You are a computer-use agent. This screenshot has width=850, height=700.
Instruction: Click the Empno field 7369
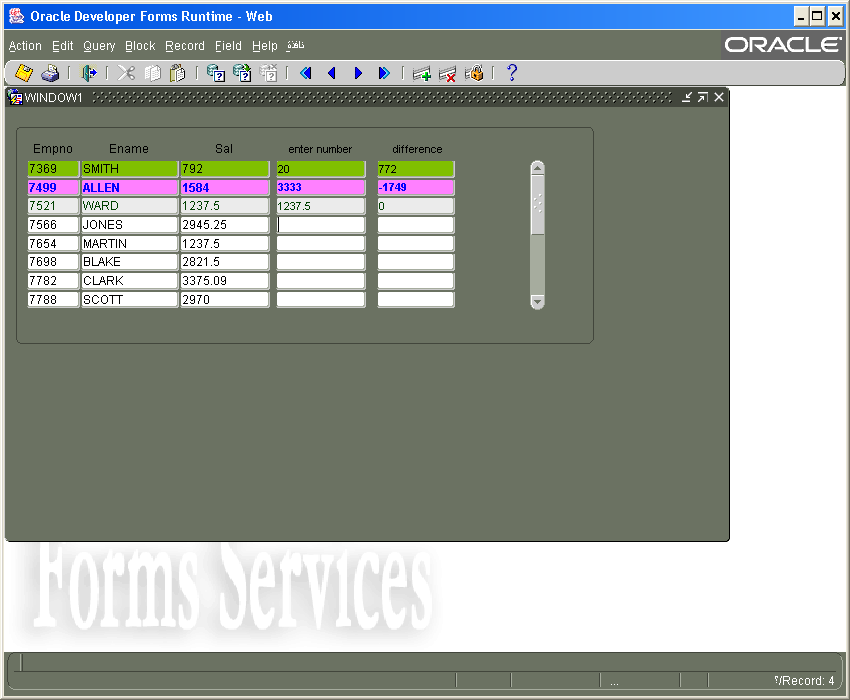pyautogui.click(x=53, y=169)
